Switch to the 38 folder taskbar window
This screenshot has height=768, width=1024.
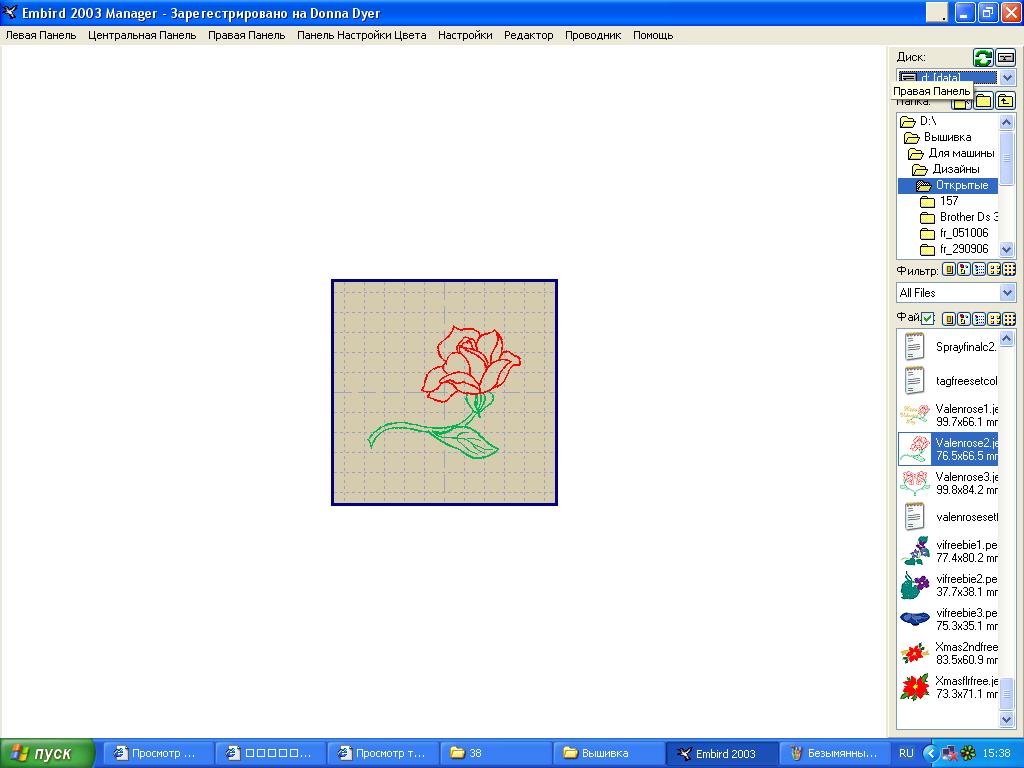tap(496, 753)
